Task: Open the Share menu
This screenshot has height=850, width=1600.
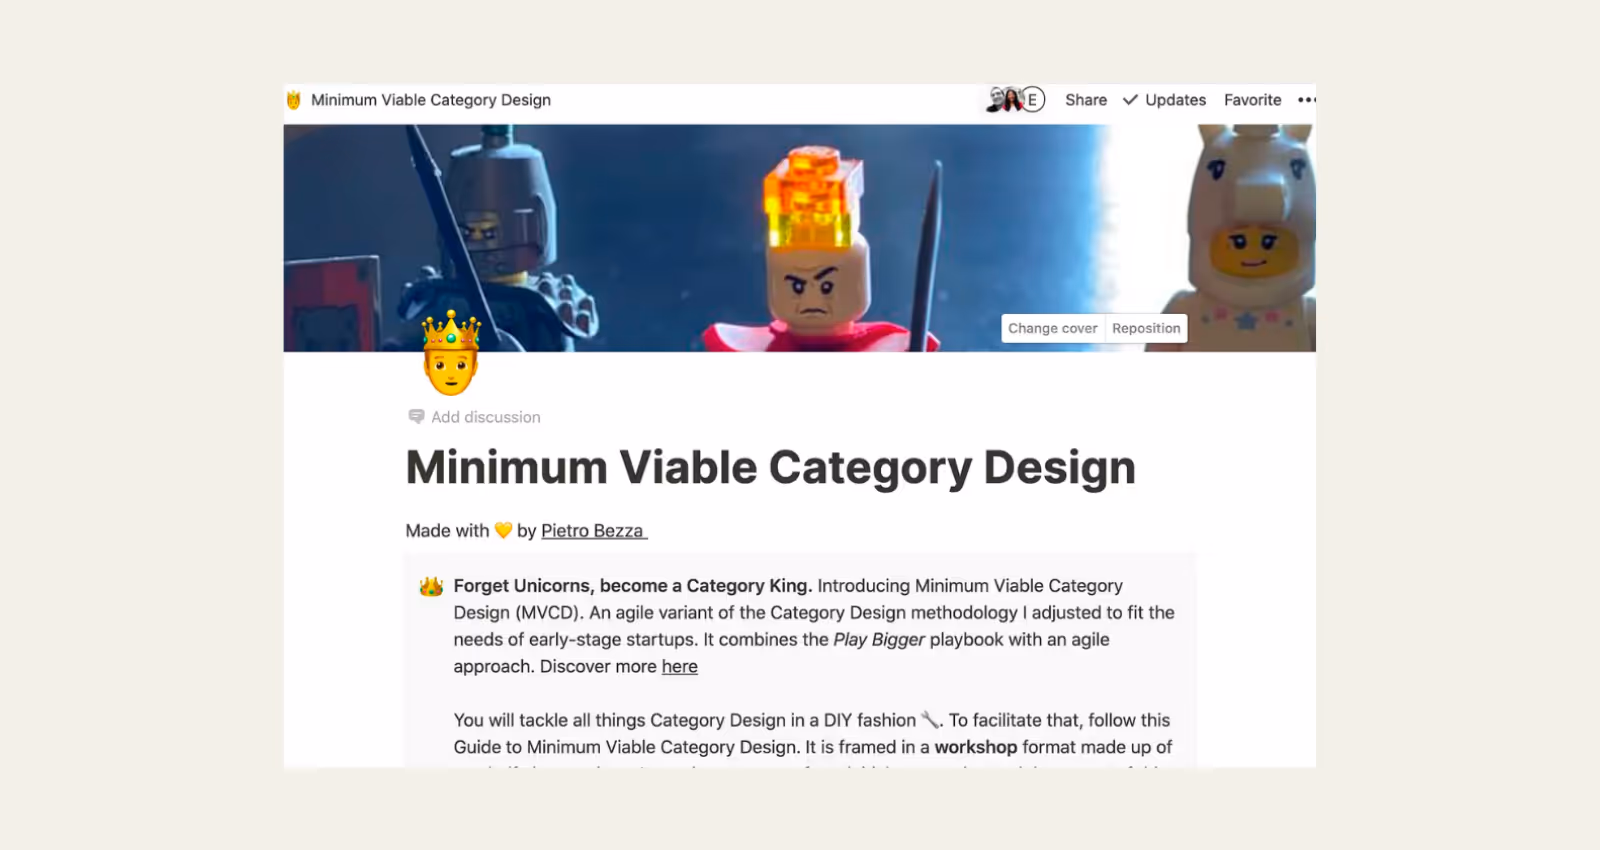Action: click(1086, 100)
